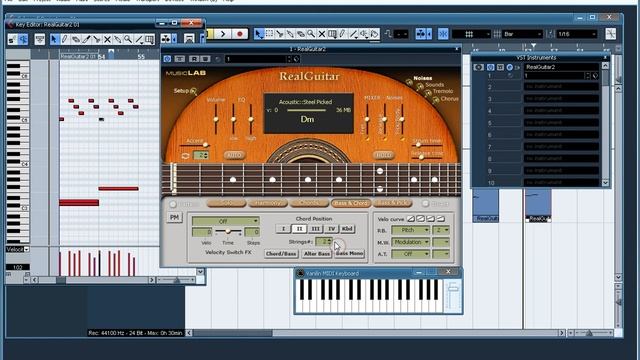Click the PM button in RealGuitar

(x=174, y=217)
